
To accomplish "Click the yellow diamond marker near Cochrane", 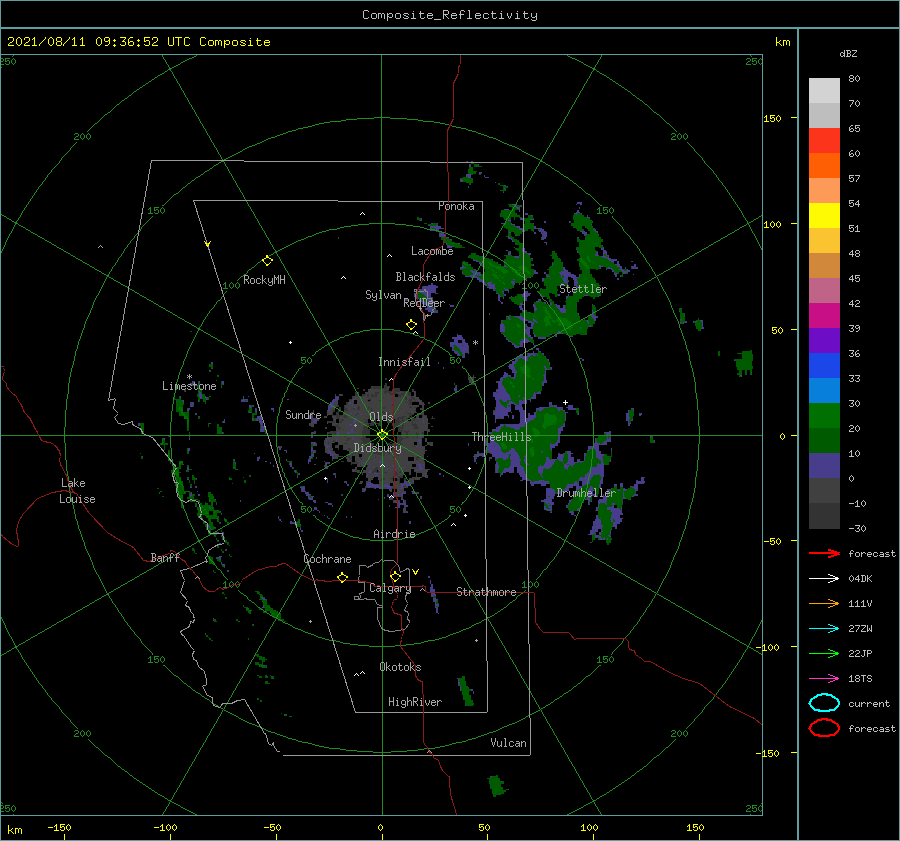I will pos(342,578).
